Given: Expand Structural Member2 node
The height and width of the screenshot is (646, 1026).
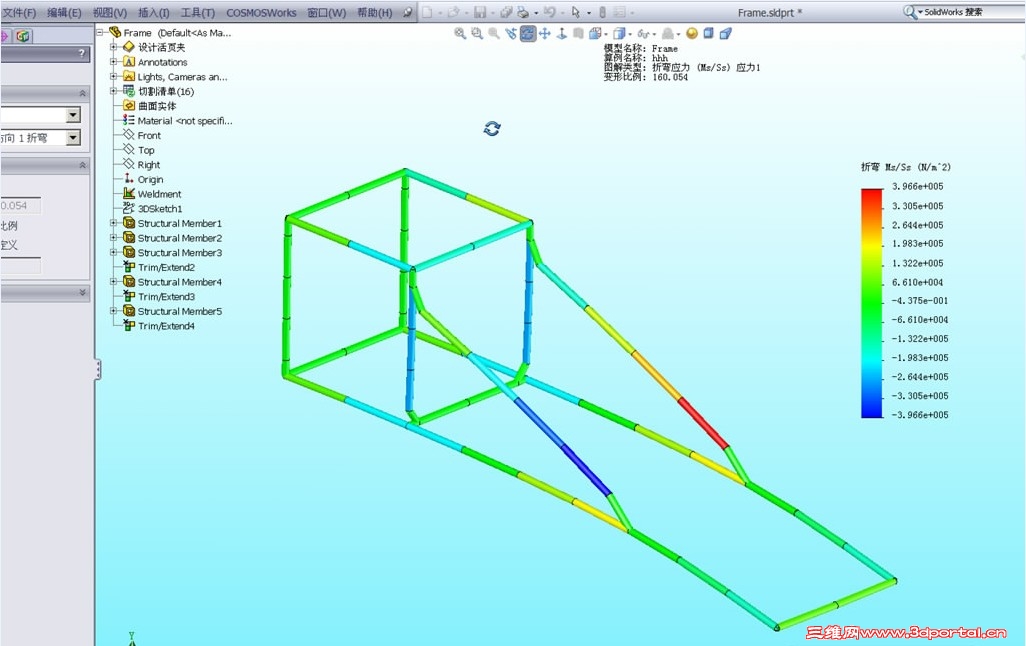Looking at the screenshot, I should tap(114, 238).
